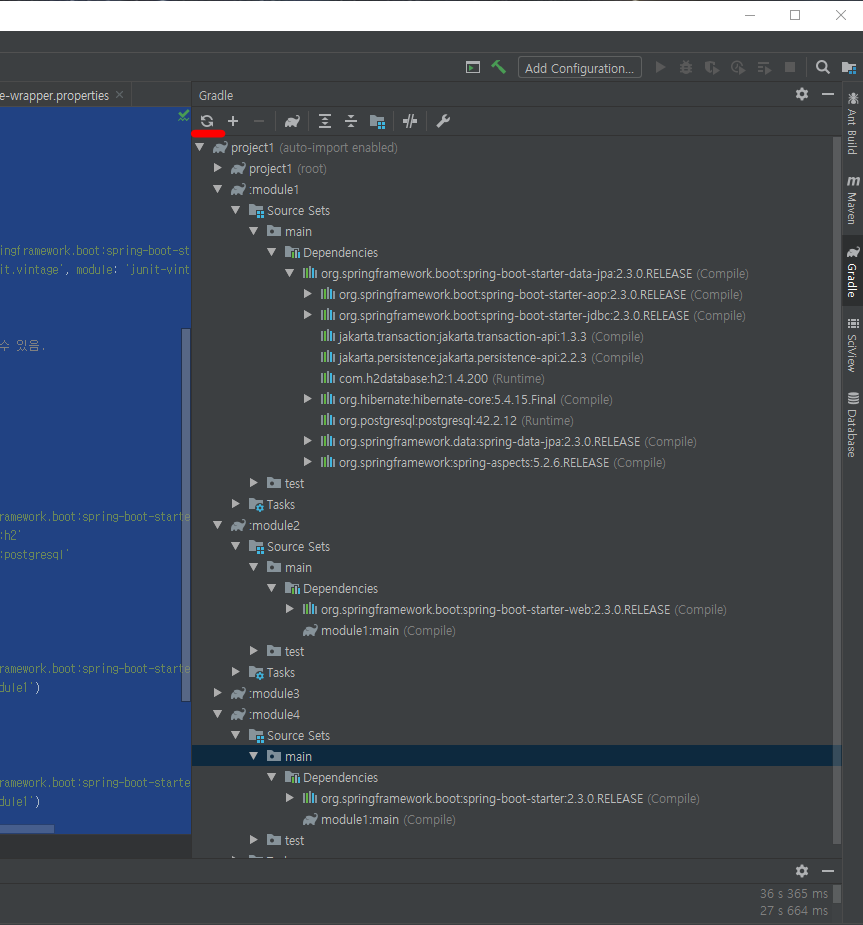
Task: Toggle Offline Mode in Gradle toolbar
Action: coord(410,122)
